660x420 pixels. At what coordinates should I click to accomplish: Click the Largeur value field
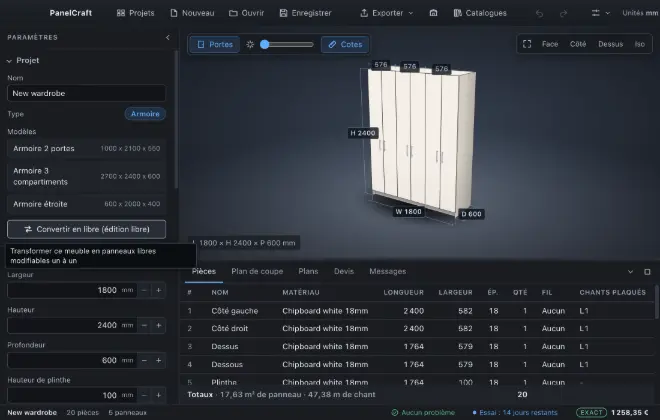(72, 290)
